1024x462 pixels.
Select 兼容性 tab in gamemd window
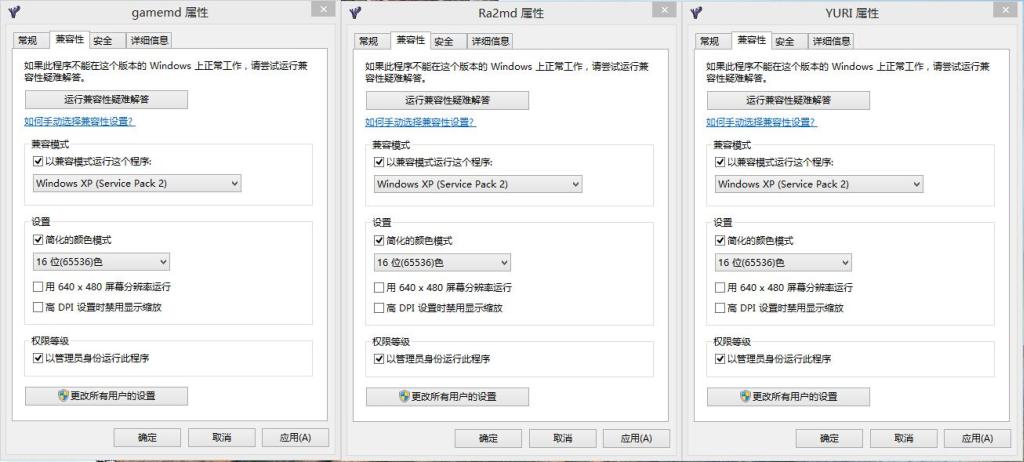pos(69,39)
